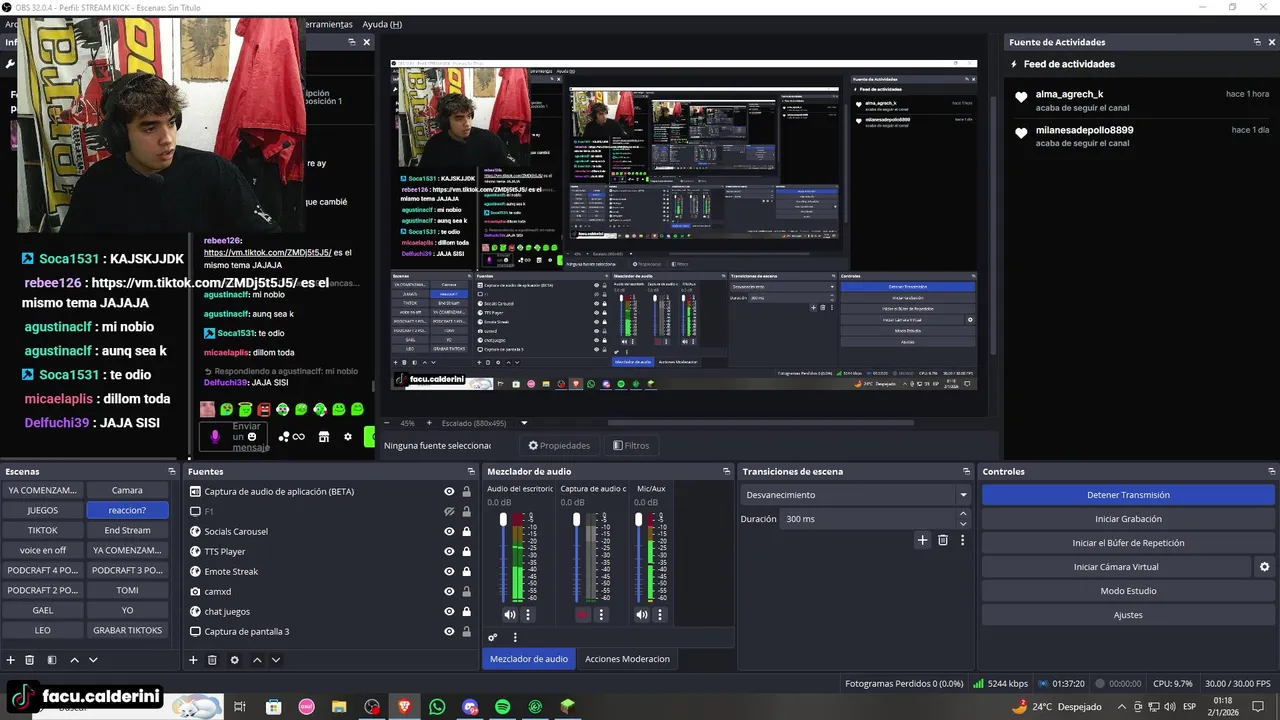Open transition properties three-dot menu
Screen dimensions: 1280x720
963,540
